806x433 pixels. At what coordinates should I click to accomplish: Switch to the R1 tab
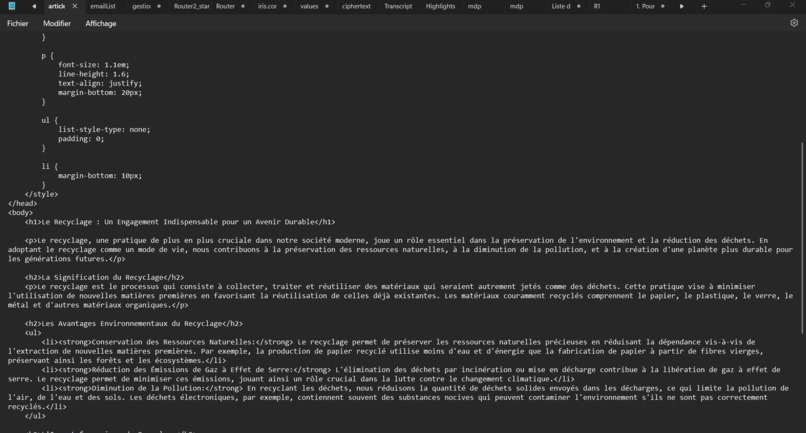pos(597,6)
